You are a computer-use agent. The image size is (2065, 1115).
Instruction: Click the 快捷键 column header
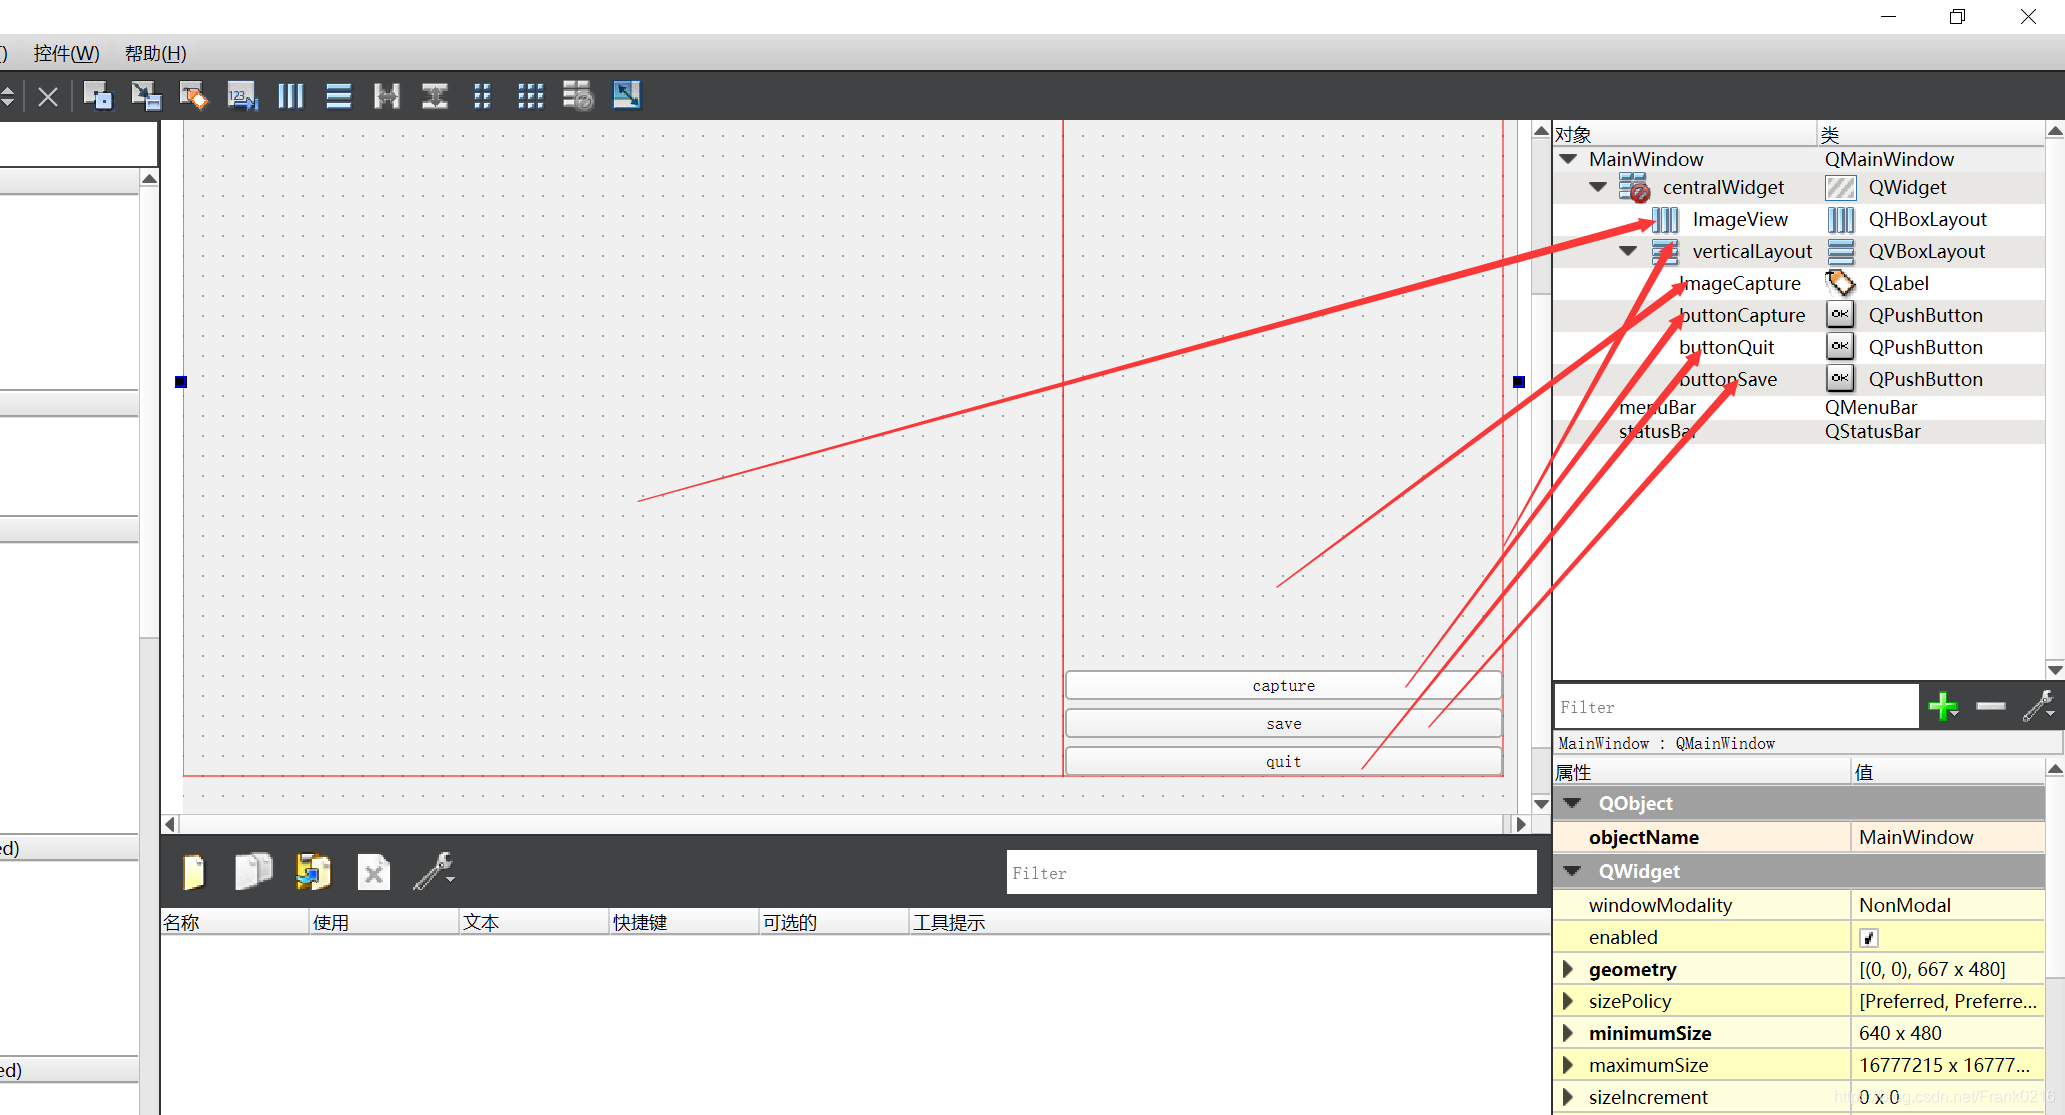684,922
